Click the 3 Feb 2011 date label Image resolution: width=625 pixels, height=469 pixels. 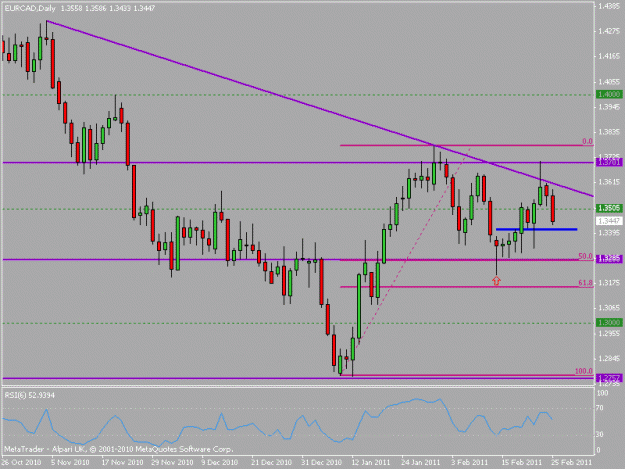tap(470, 463)
